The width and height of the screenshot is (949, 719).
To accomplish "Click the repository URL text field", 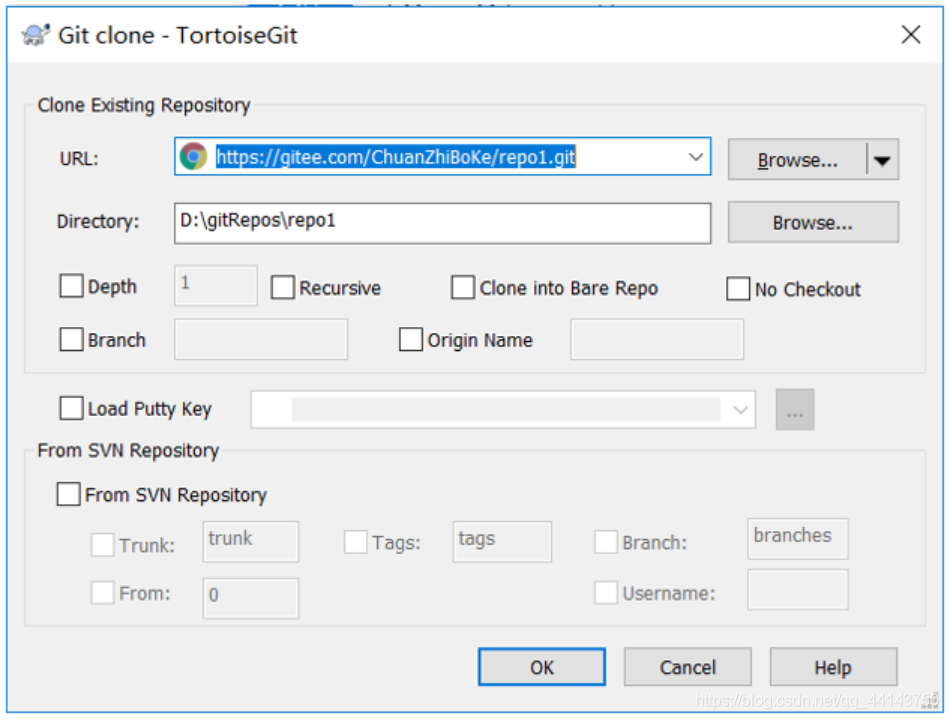I will click(442, 157).
